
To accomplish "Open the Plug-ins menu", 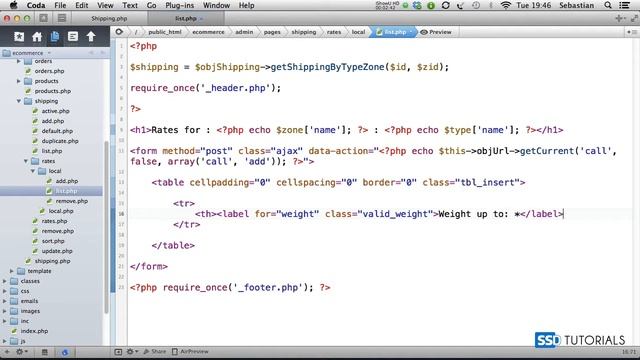I will (x=180, y=5).
